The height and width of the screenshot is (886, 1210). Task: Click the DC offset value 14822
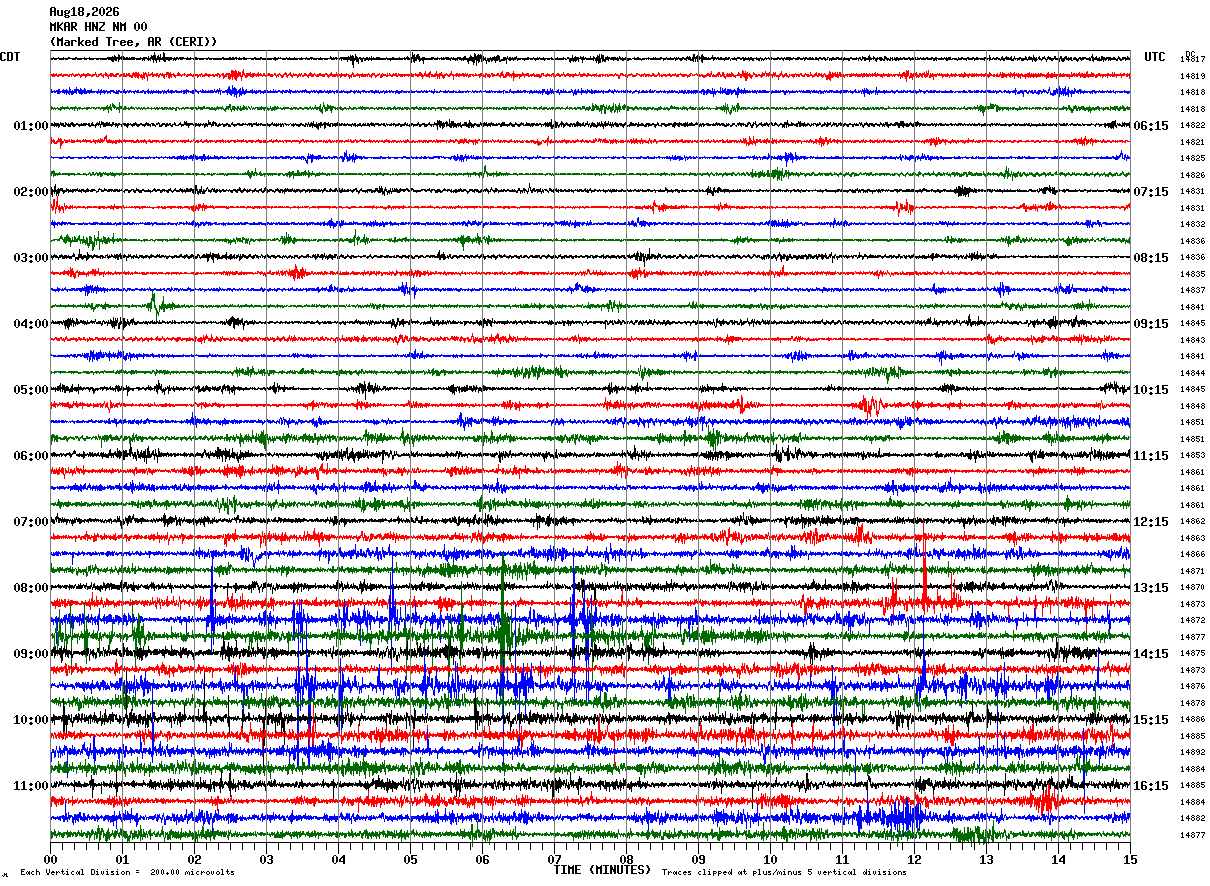1192,126
